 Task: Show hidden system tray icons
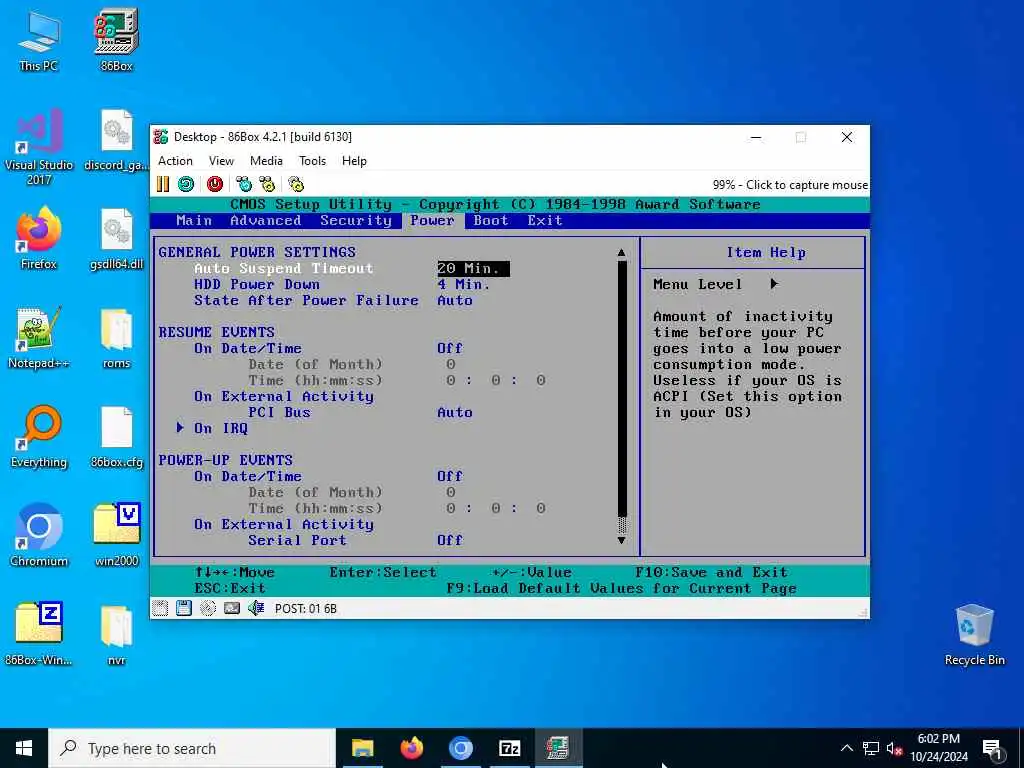tap(846, 748)
